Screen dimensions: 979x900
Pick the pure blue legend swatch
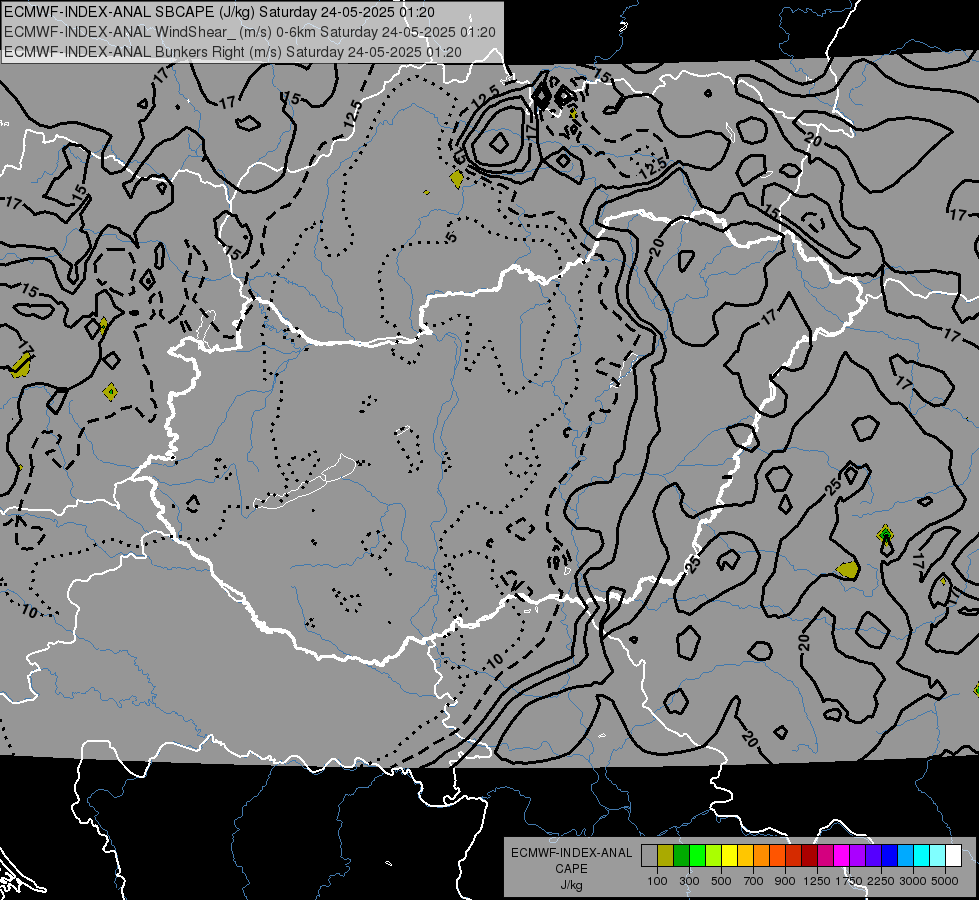click(889, 856)
